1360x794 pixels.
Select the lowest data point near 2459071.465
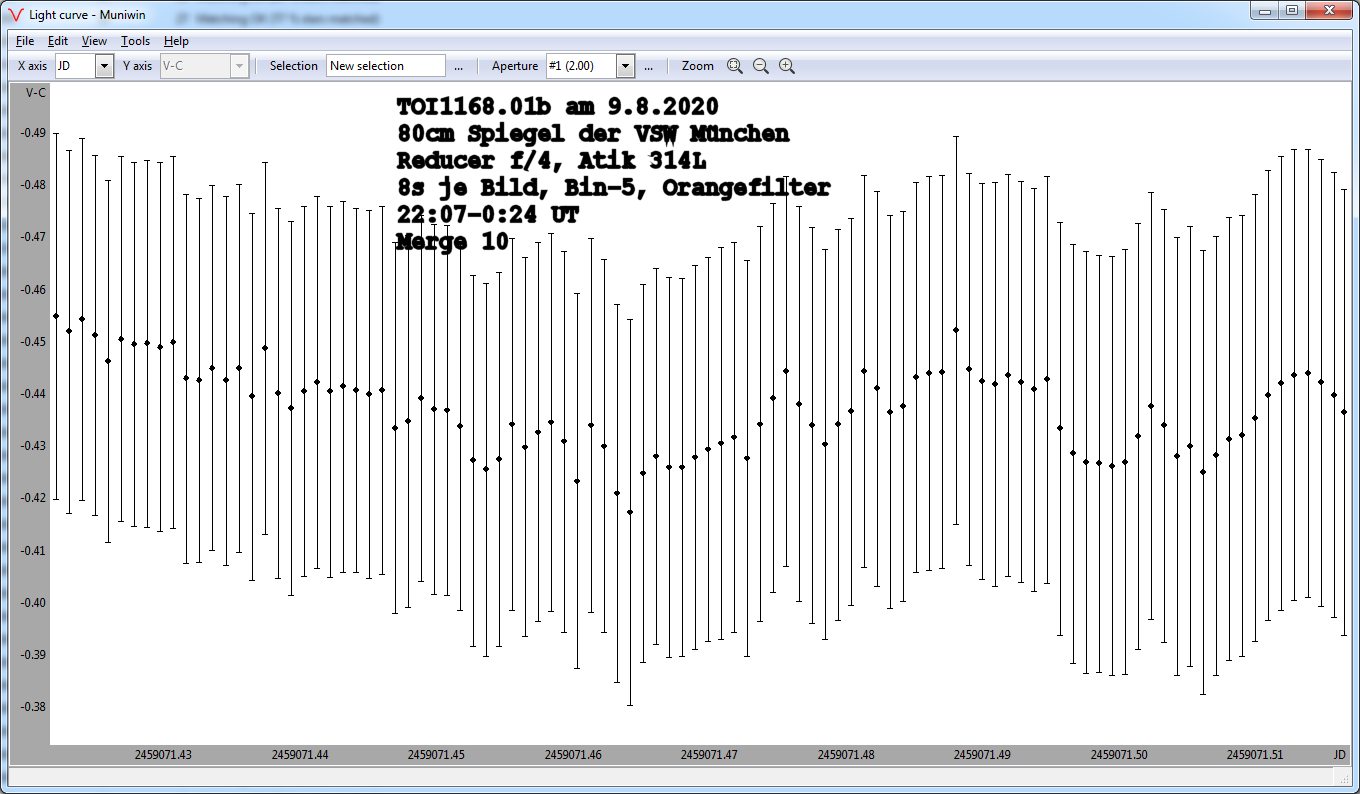coord(630,512)
